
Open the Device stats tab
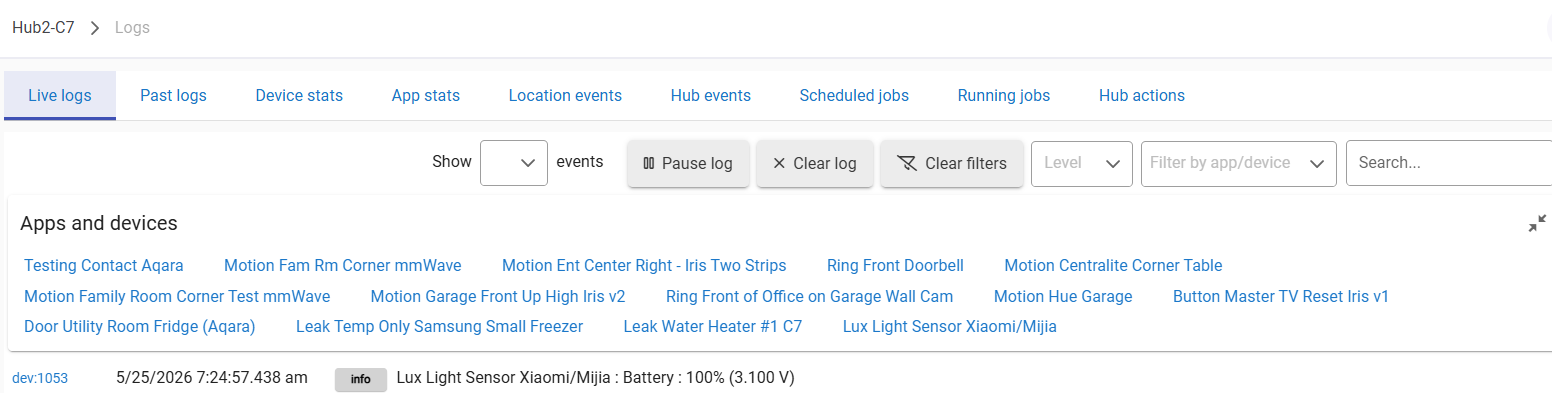click(299, 96)
